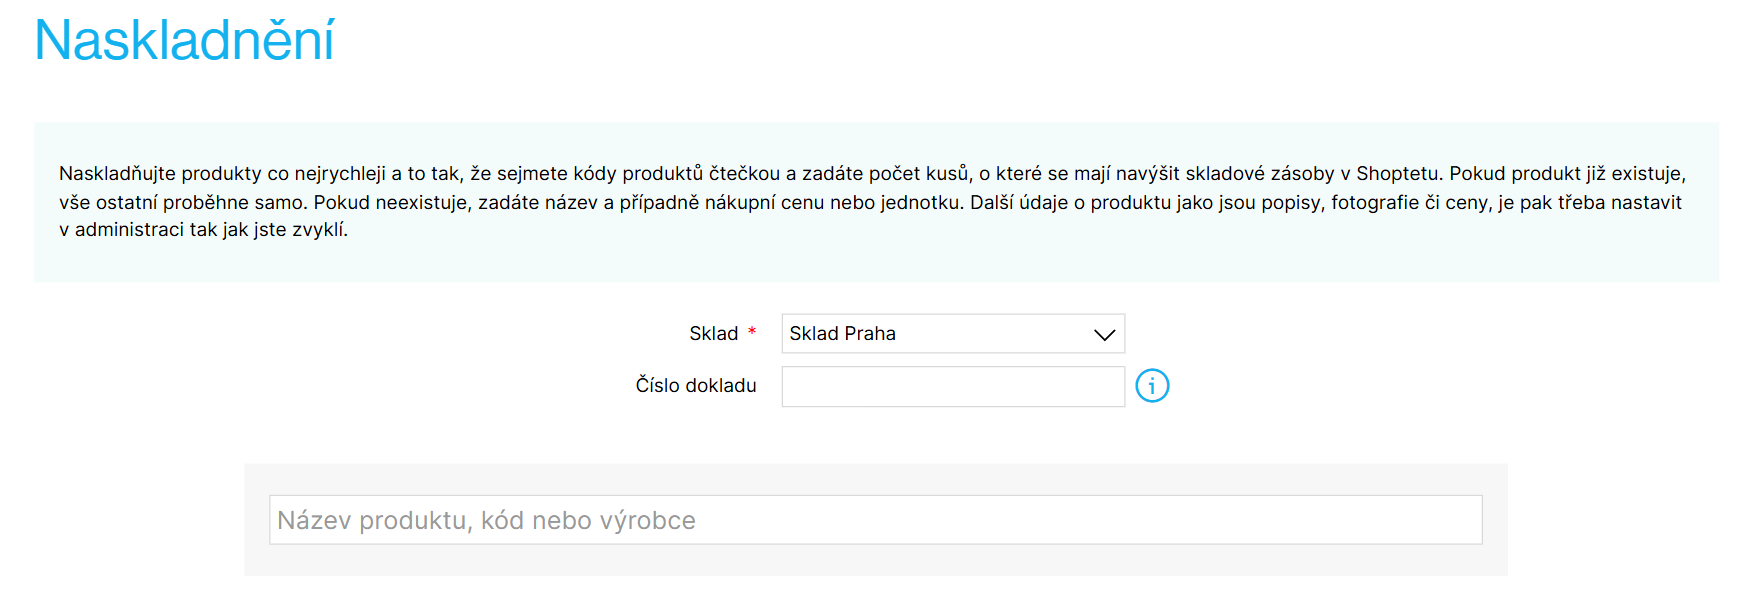Click the red required asterisk next to Sklad
This screenshot has width=1754, height=591.
point(752,331)
